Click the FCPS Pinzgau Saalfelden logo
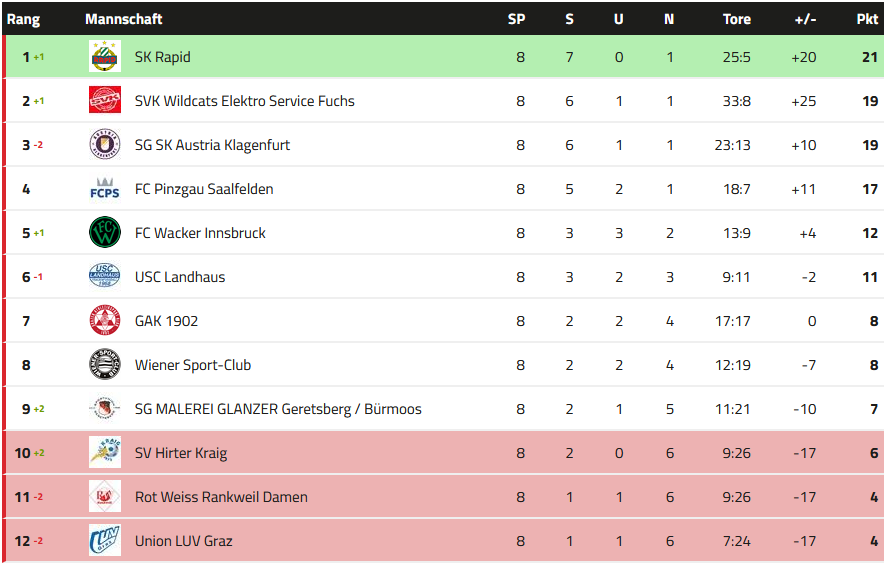The image size is (888, 565). click(104, 189)
